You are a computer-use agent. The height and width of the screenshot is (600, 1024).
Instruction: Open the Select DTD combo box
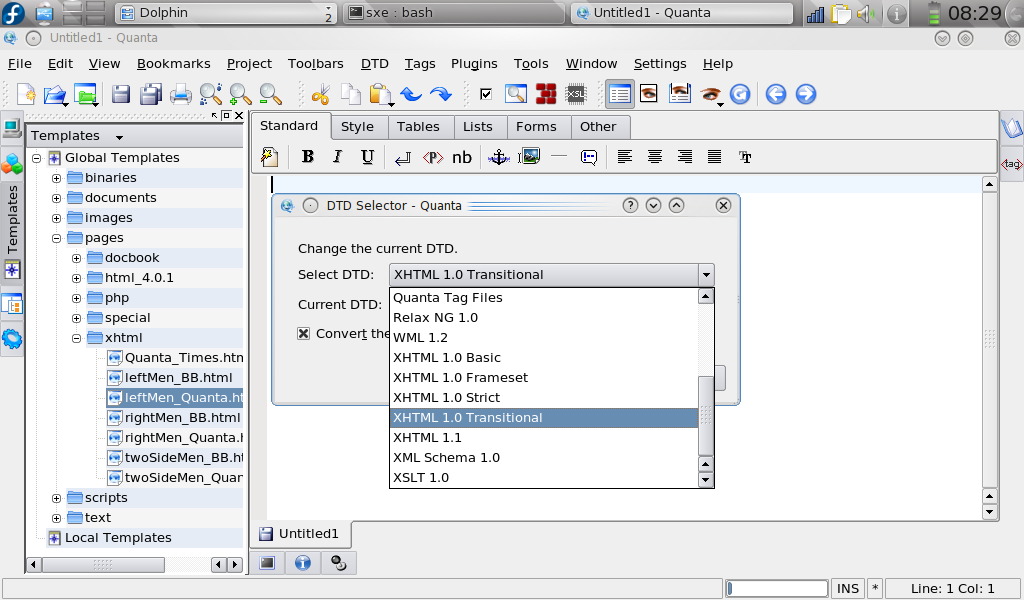click(551, 275)
